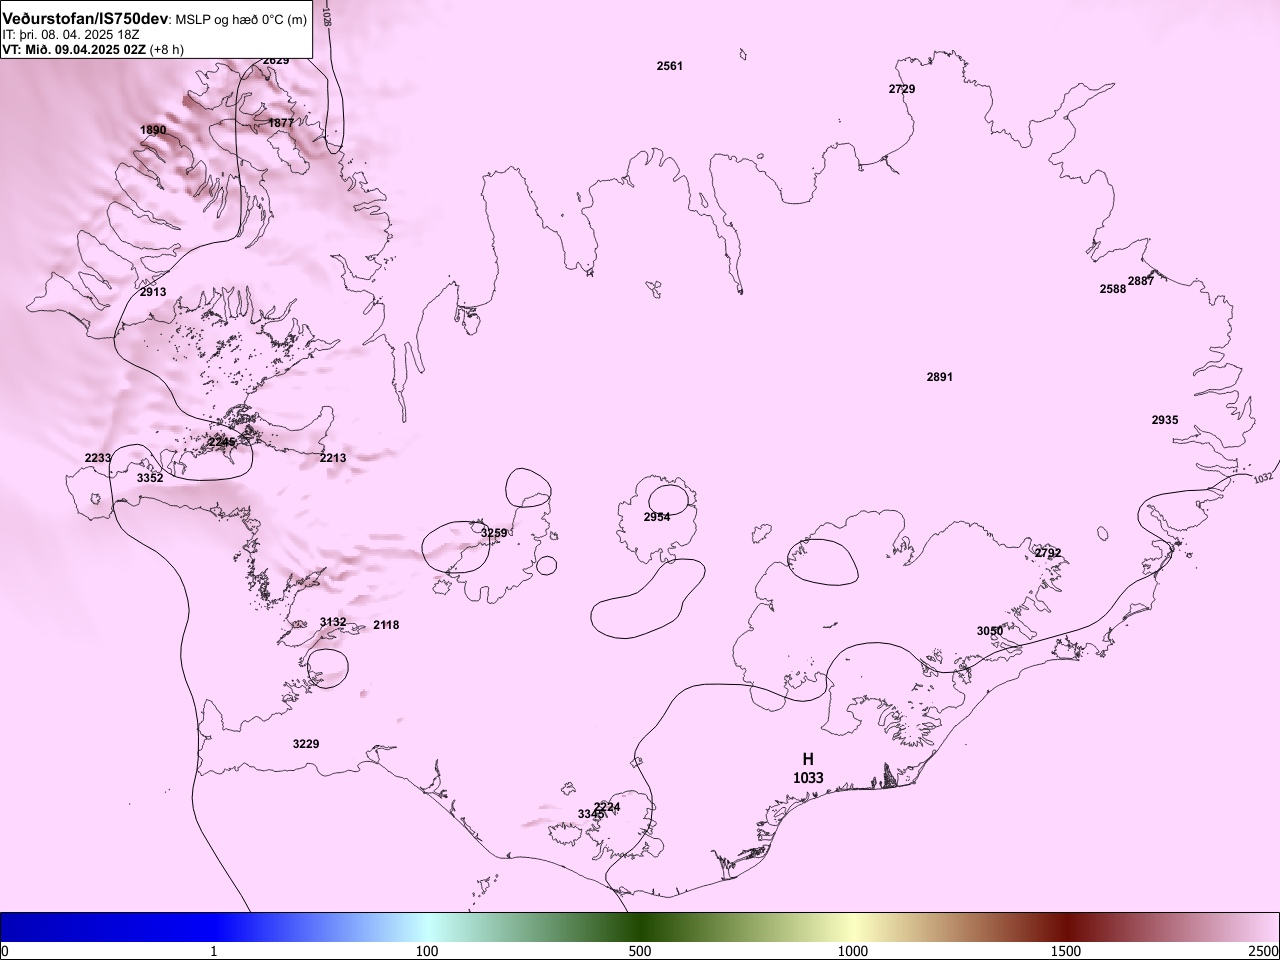Click the 'H' high pressure marker
This screenshot has width=1280, height=960.
[808, 760]
